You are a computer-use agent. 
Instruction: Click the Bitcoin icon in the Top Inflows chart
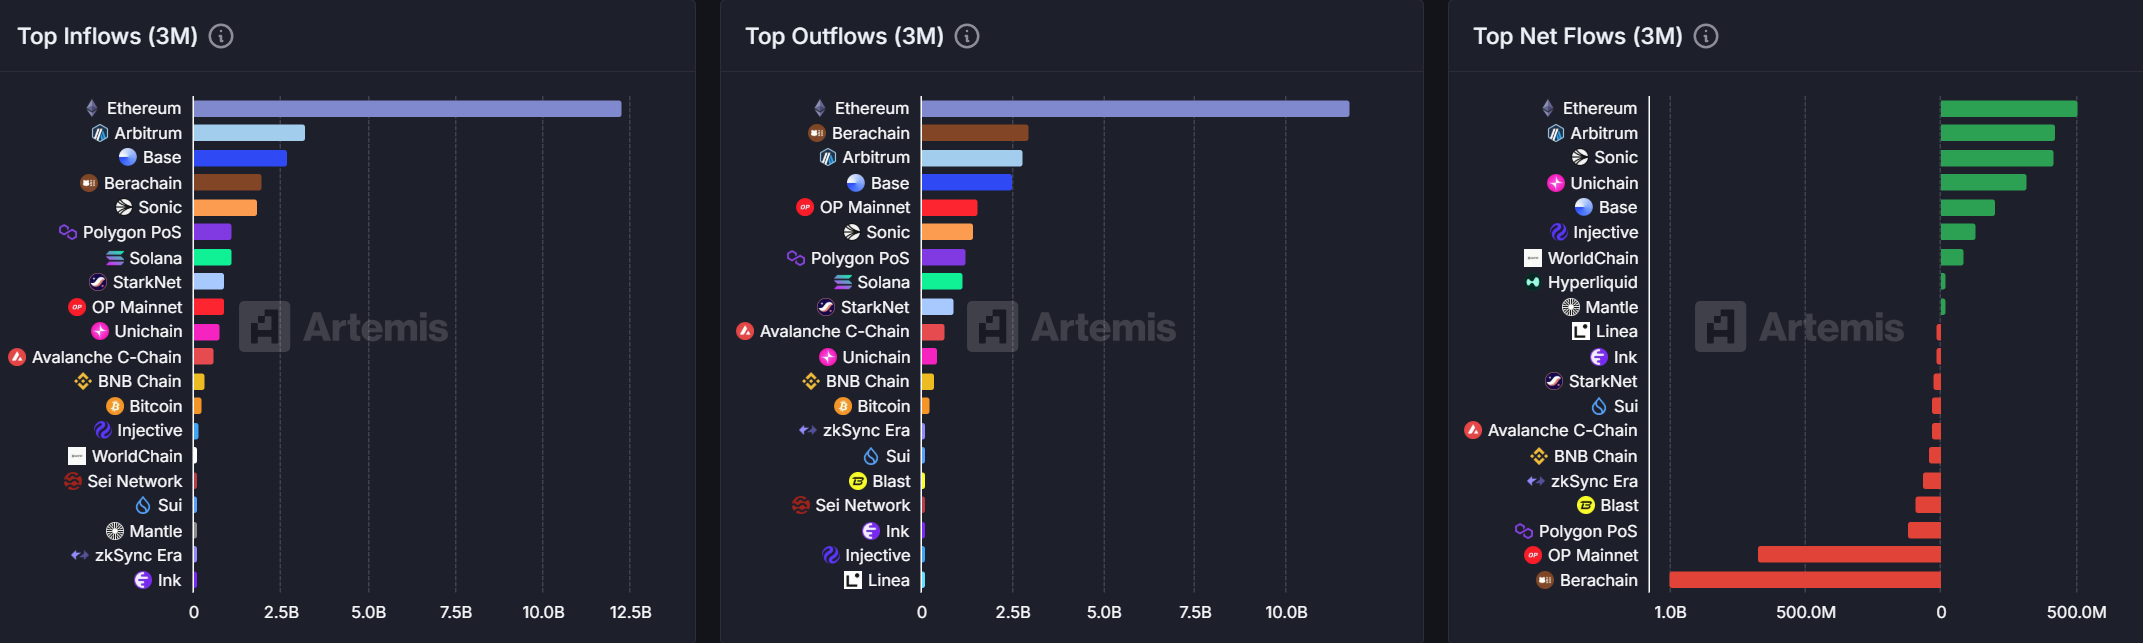point(115,406)
